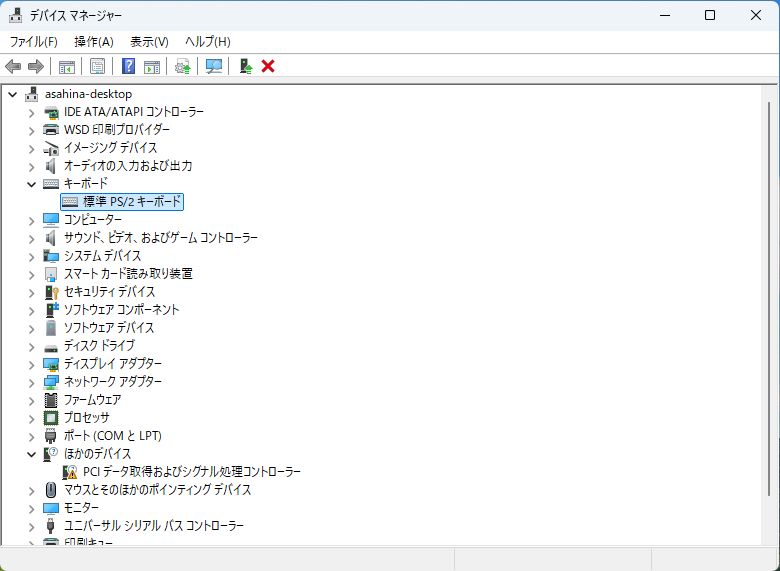
Task: Click Update driver toolbar icon
Action: tap(182, 66)
